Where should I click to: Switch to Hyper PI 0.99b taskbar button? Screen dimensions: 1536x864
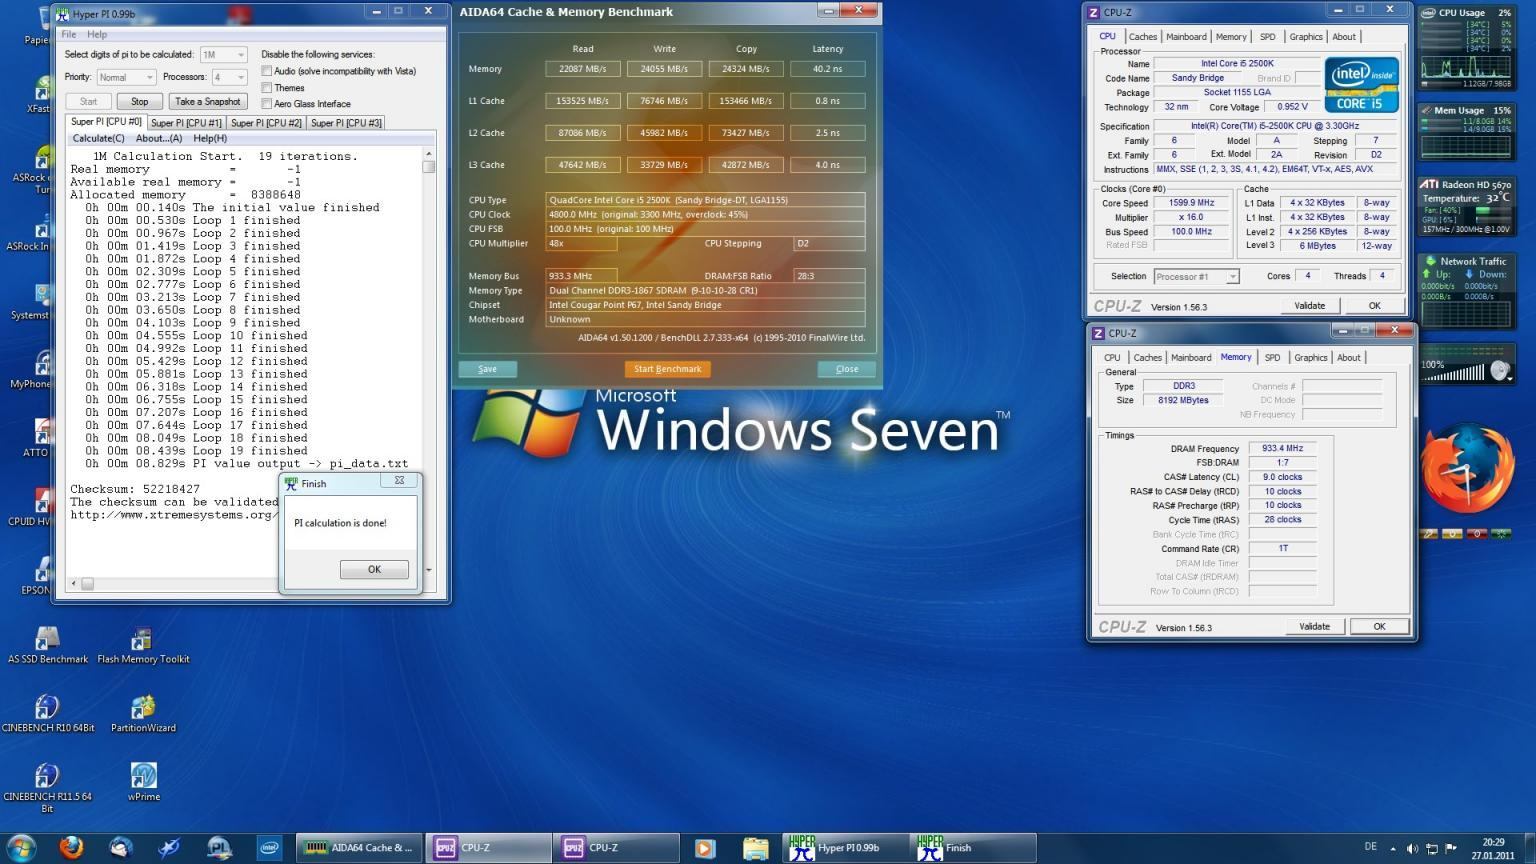pyautogui.click(x=846, y=848)
